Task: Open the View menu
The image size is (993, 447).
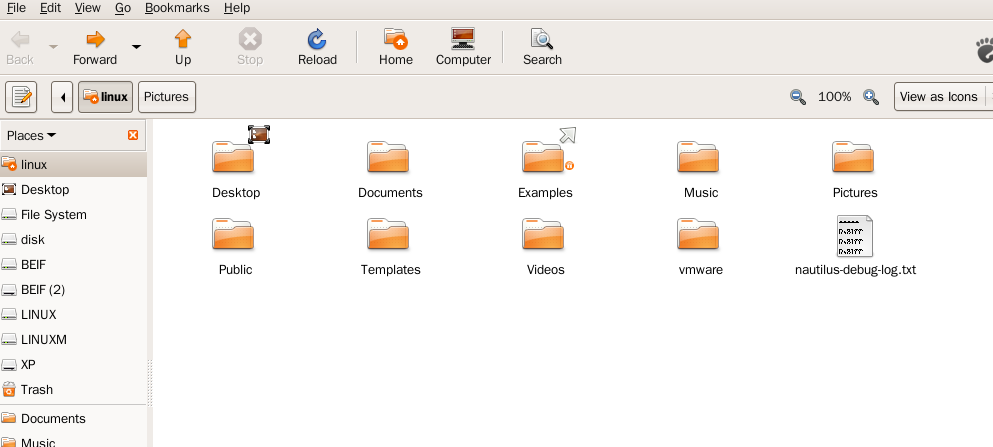Action: (x=87, y=8)
